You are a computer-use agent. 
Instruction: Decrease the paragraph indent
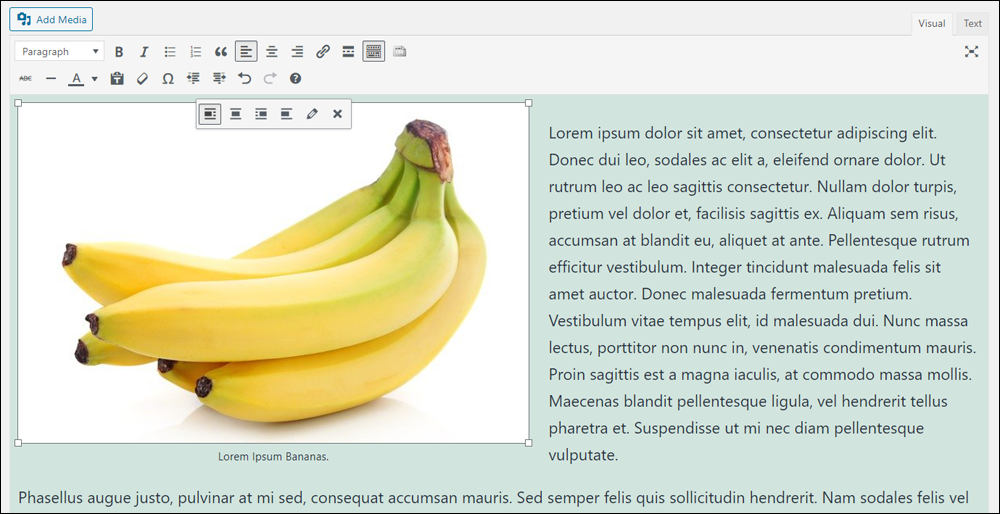pos(193,78)
